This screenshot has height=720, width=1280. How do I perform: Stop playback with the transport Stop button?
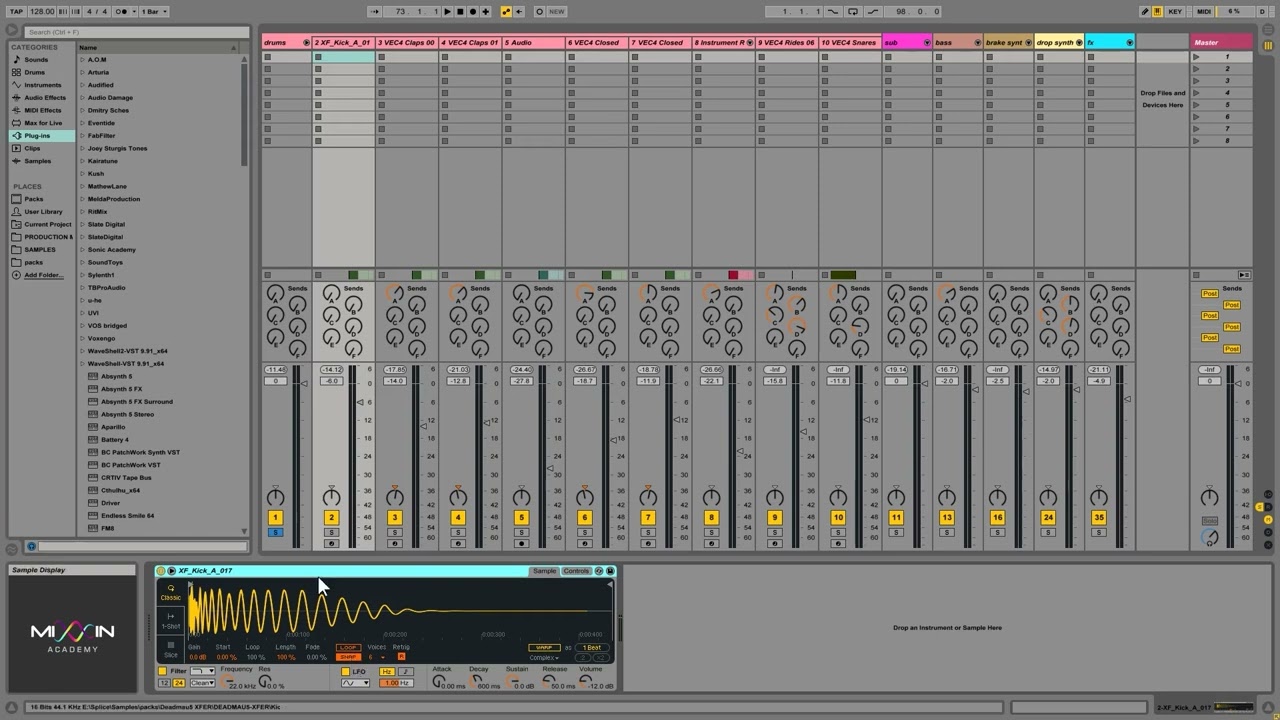click(460, 11)
